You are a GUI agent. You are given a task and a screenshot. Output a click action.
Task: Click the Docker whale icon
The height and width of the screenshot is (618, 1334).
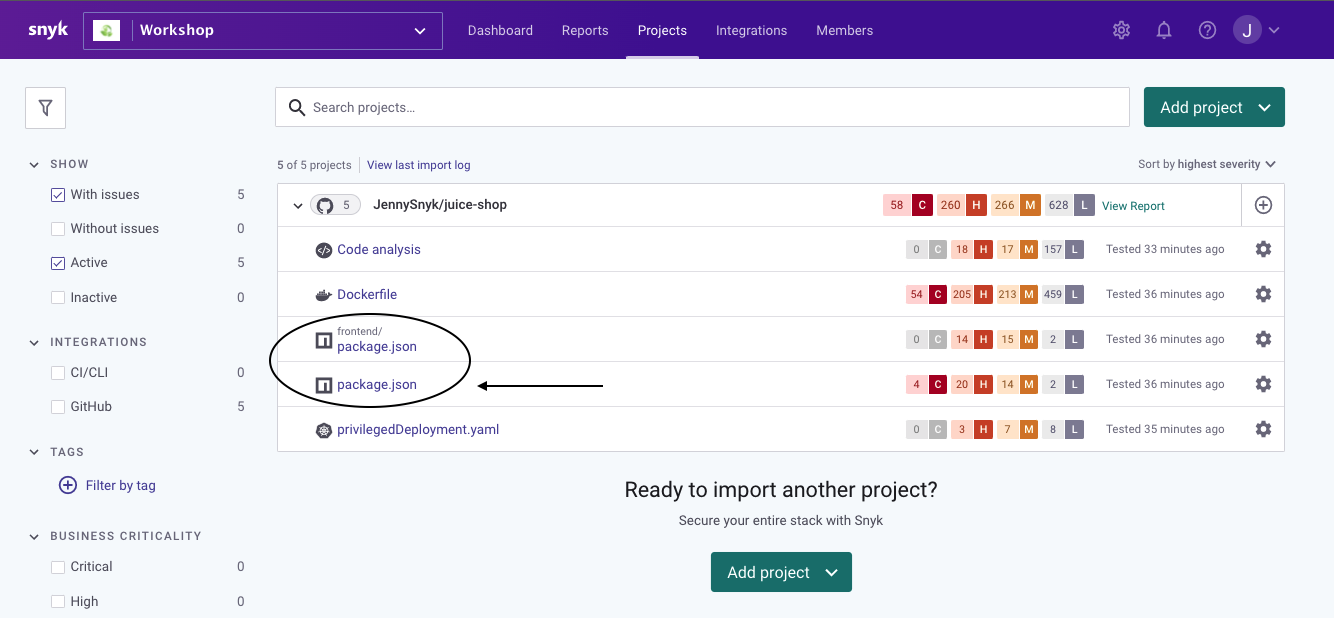323,295
